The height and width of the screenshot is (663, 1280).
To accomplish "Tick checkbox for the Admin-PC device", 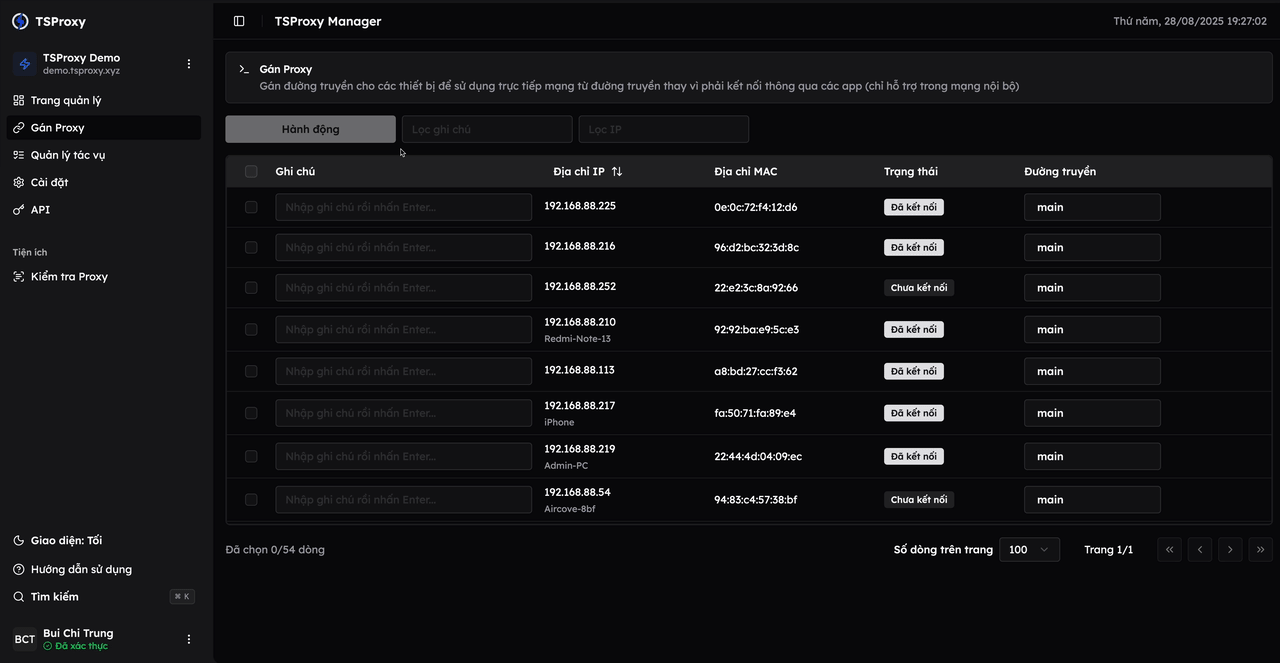I will pyautogui.click(x=251, y=456).
